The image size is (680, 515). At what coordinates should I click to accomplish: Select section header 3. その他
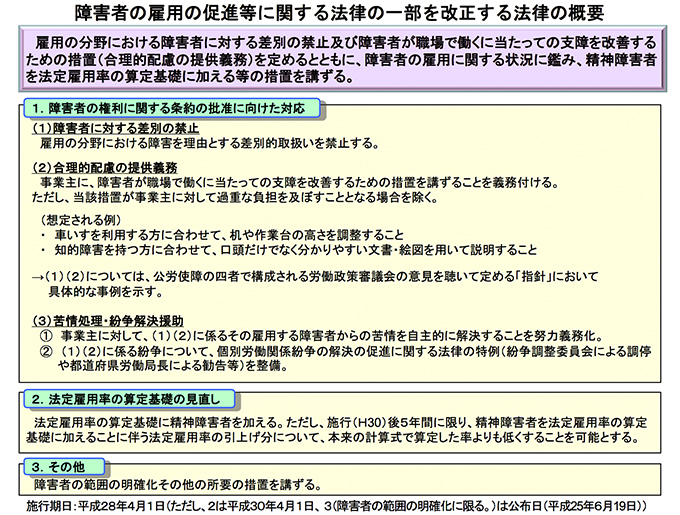tap(57, 467)
